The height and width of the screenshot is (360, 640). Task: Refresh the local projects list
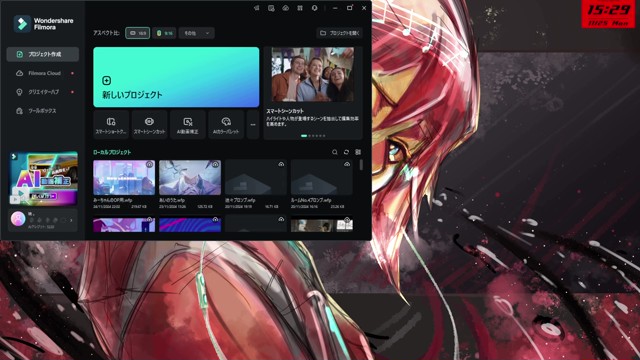click(x=346, y=152)
